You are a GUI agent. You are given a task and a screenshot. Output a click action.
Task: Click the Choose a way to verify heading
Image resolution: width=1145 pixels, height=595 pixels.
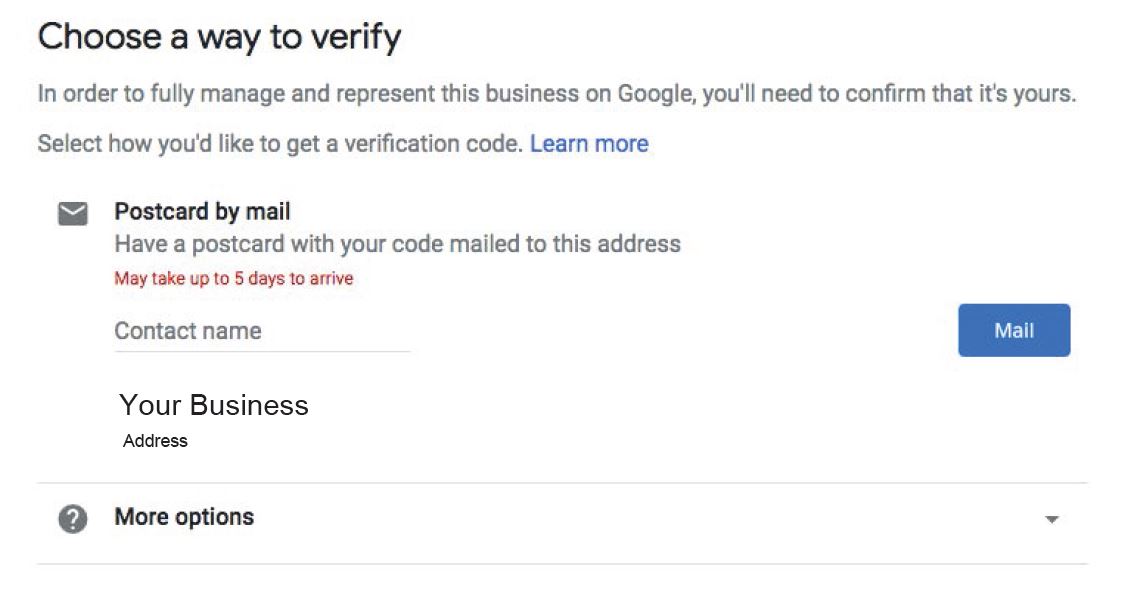(219, 37)
